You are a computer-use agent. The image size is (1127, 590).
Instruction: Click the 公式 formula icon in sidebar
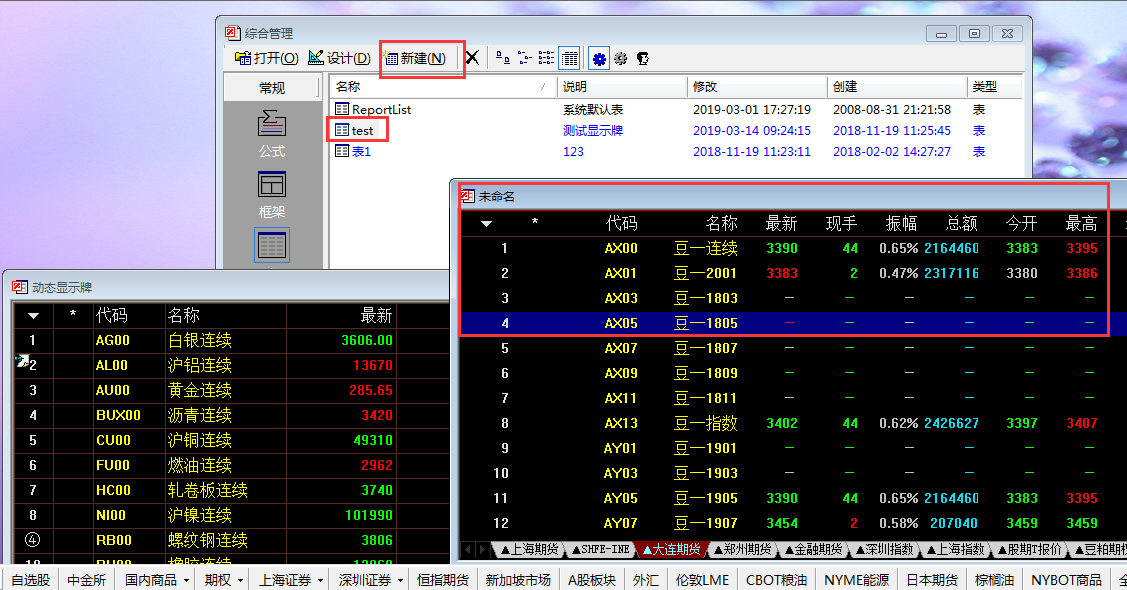pos(272,133)
